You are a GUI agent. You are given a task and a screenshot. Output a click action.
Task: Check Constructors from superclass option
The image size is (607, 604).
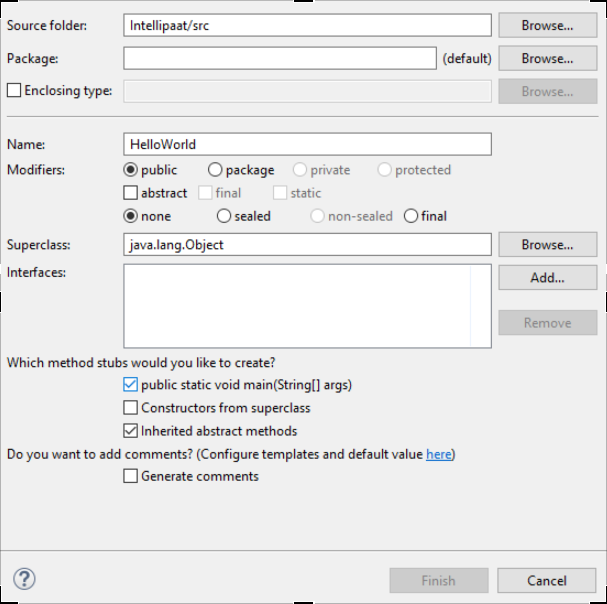click(130, 408)
